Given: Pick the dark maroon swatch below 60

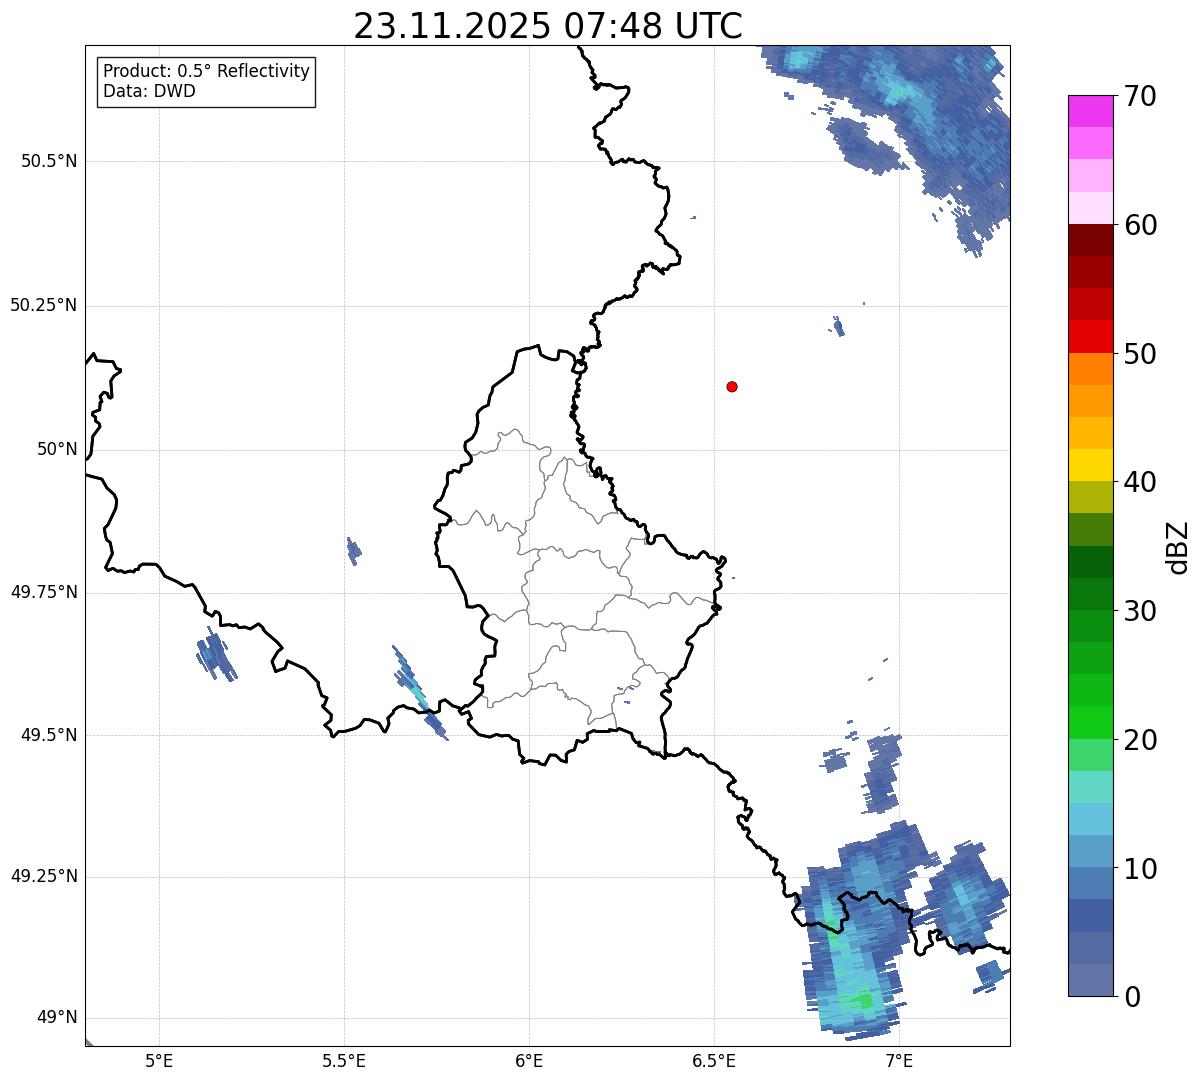Looking at the screenshot, I should [x=1090, y=240].
